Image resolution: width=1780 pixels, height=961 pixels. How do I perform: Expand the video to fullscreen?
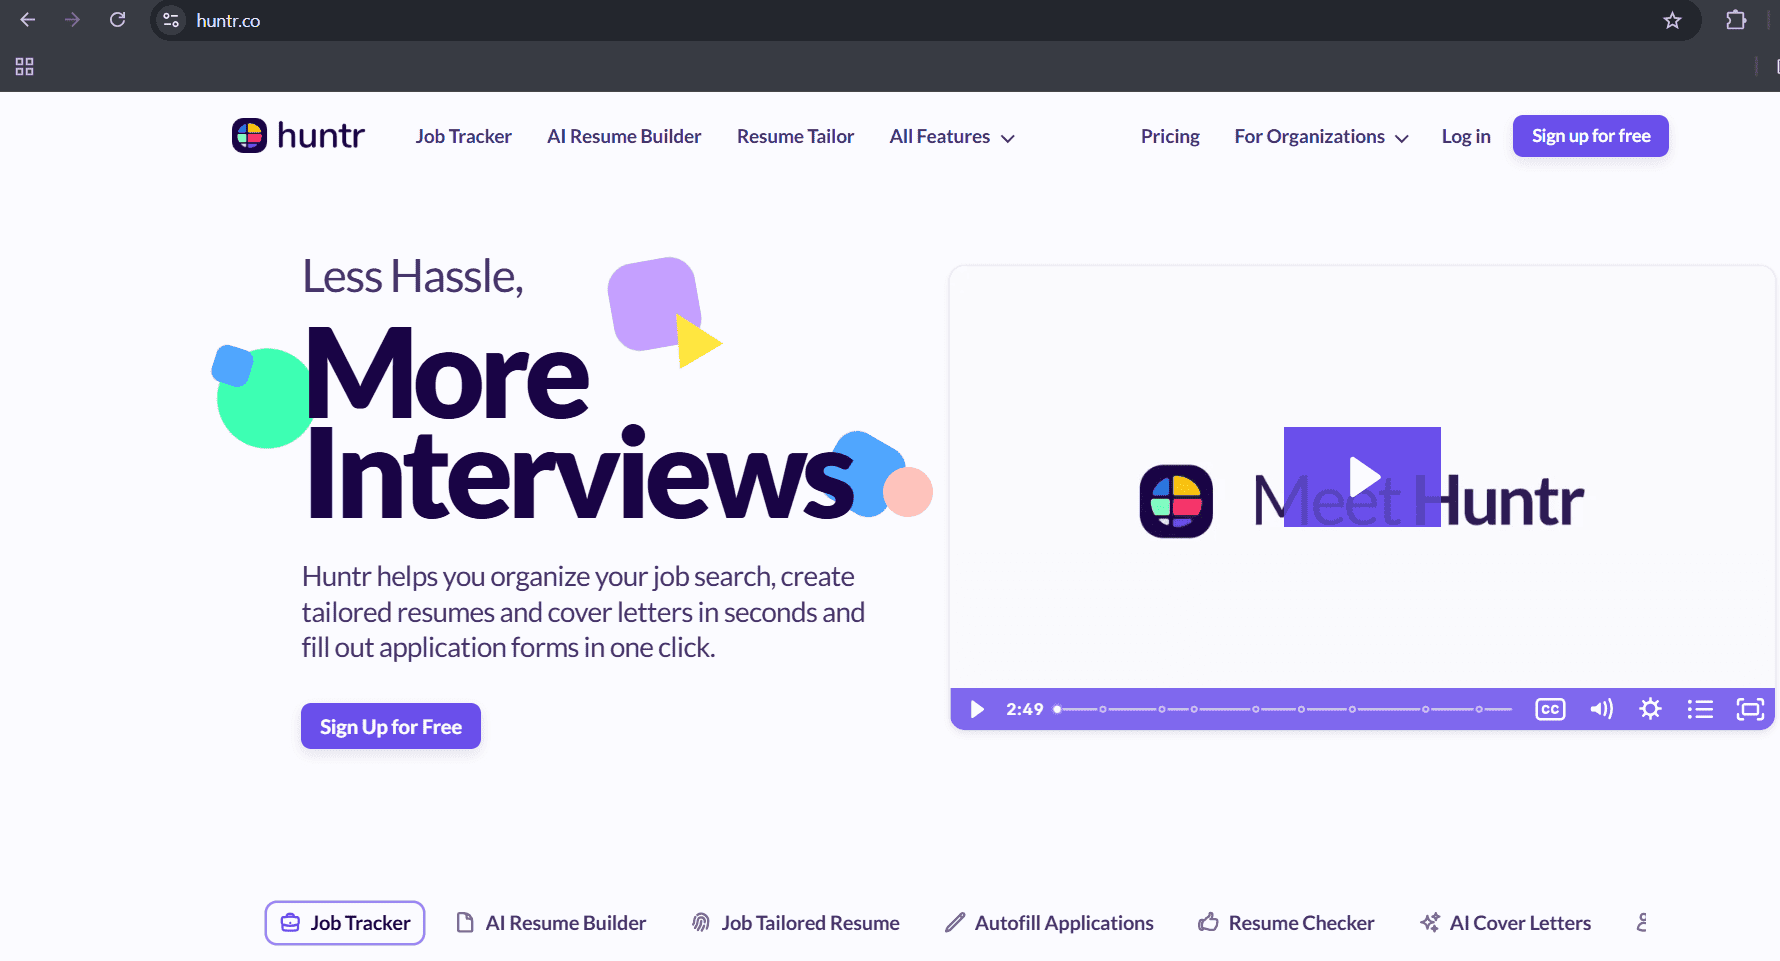[x=1750, y=709]
